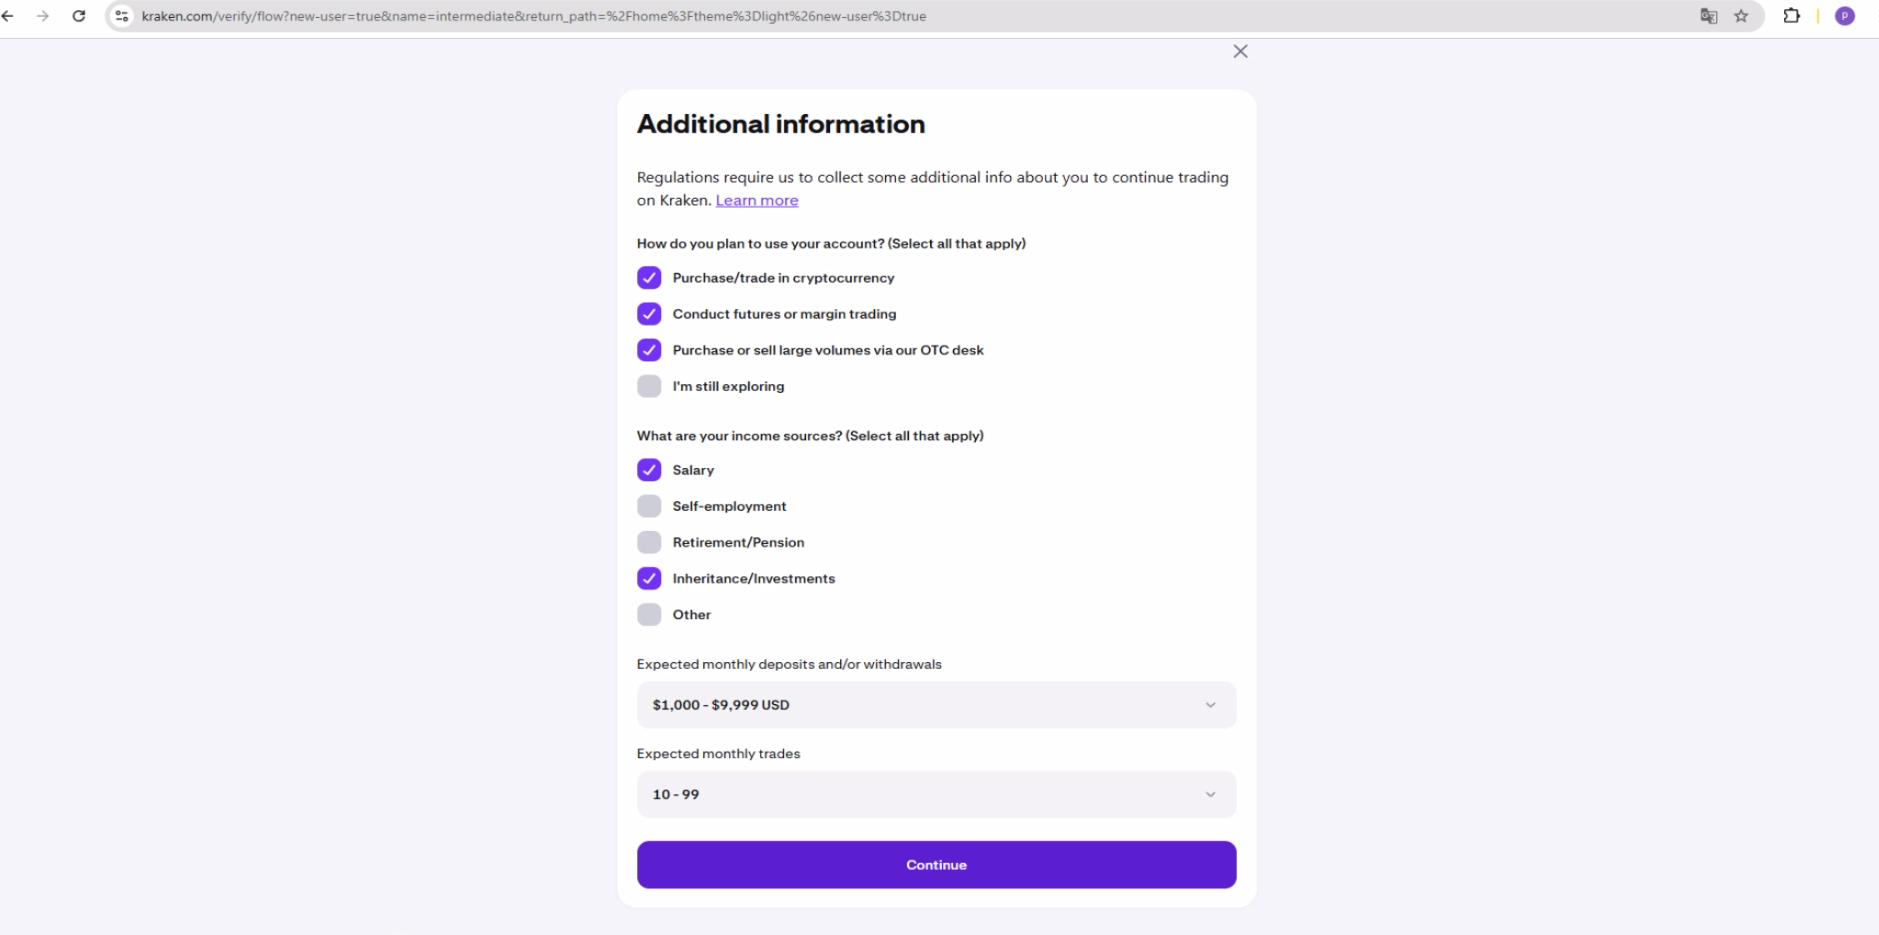Reload the Kraken page
The image size is (1879, 935).
79,16
